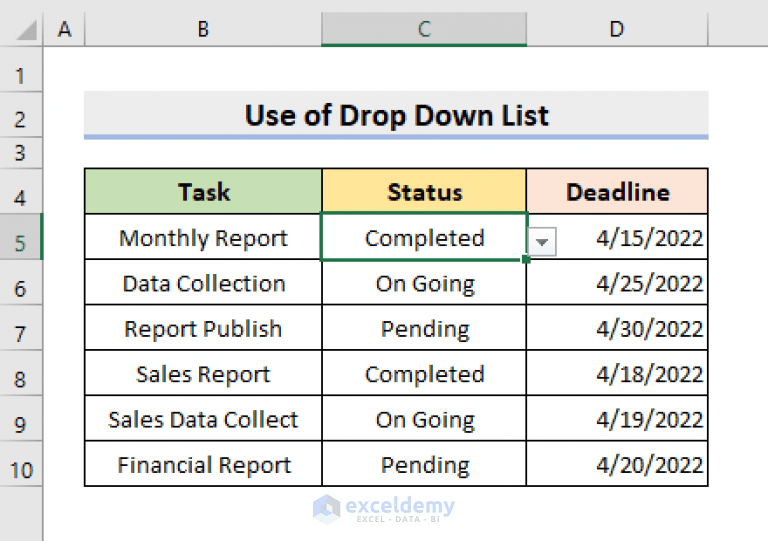This screenshot has height=541, width=768.
Task: Select the Status header cell
Action: (424, 191)
